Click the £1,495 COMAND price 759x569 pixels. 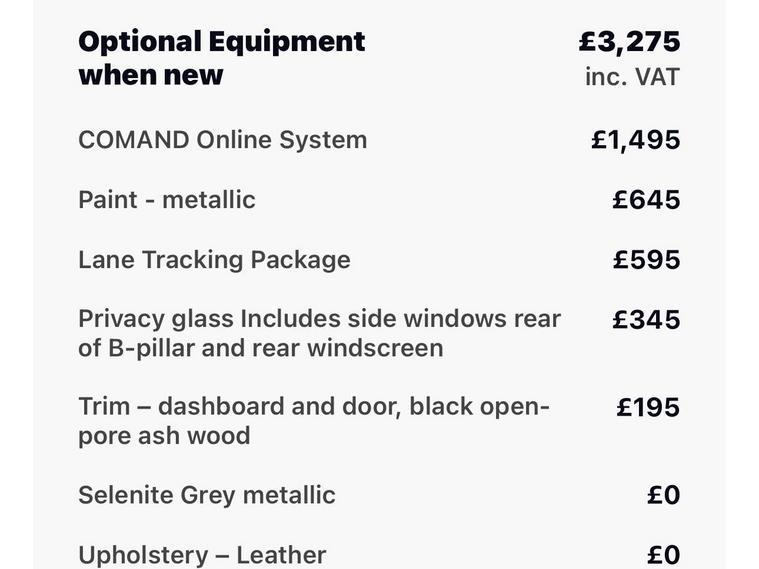[x=635, y=140]
